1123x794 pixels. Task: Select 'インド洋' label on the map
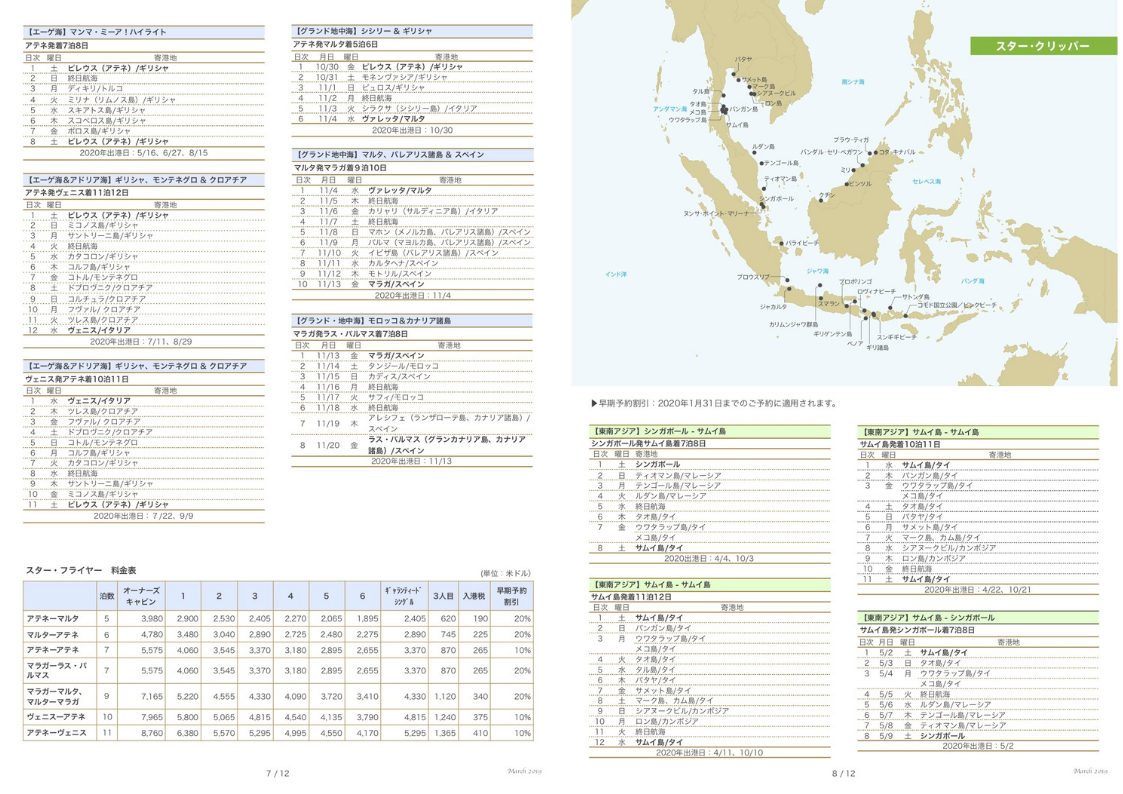(x=616, y=274)
